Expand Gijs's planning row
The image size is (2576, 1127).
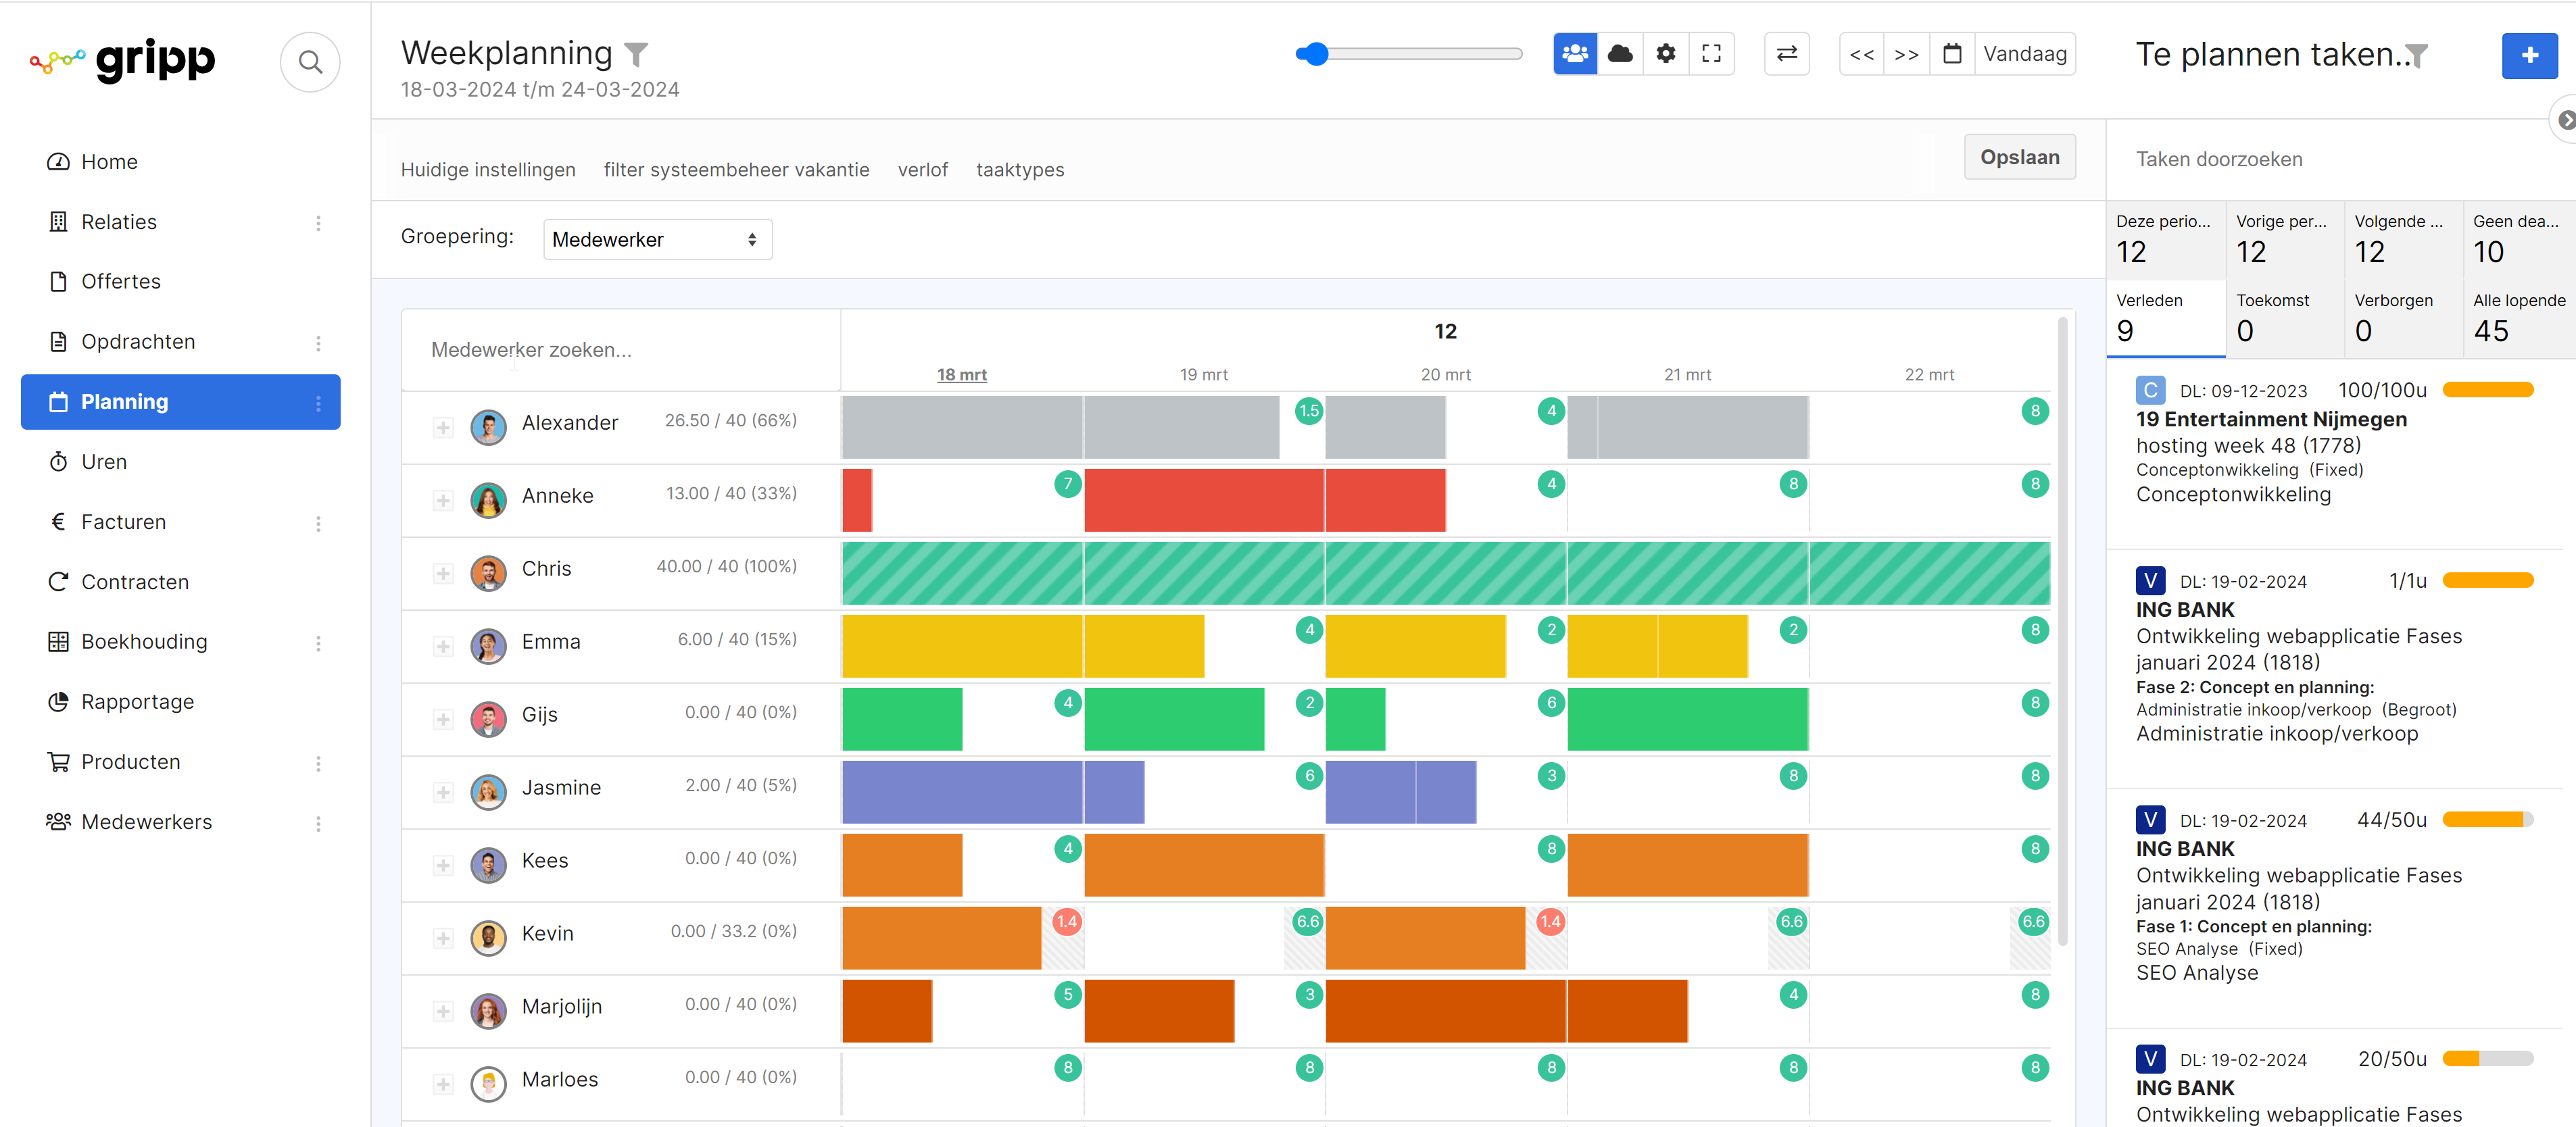(443, 720)
